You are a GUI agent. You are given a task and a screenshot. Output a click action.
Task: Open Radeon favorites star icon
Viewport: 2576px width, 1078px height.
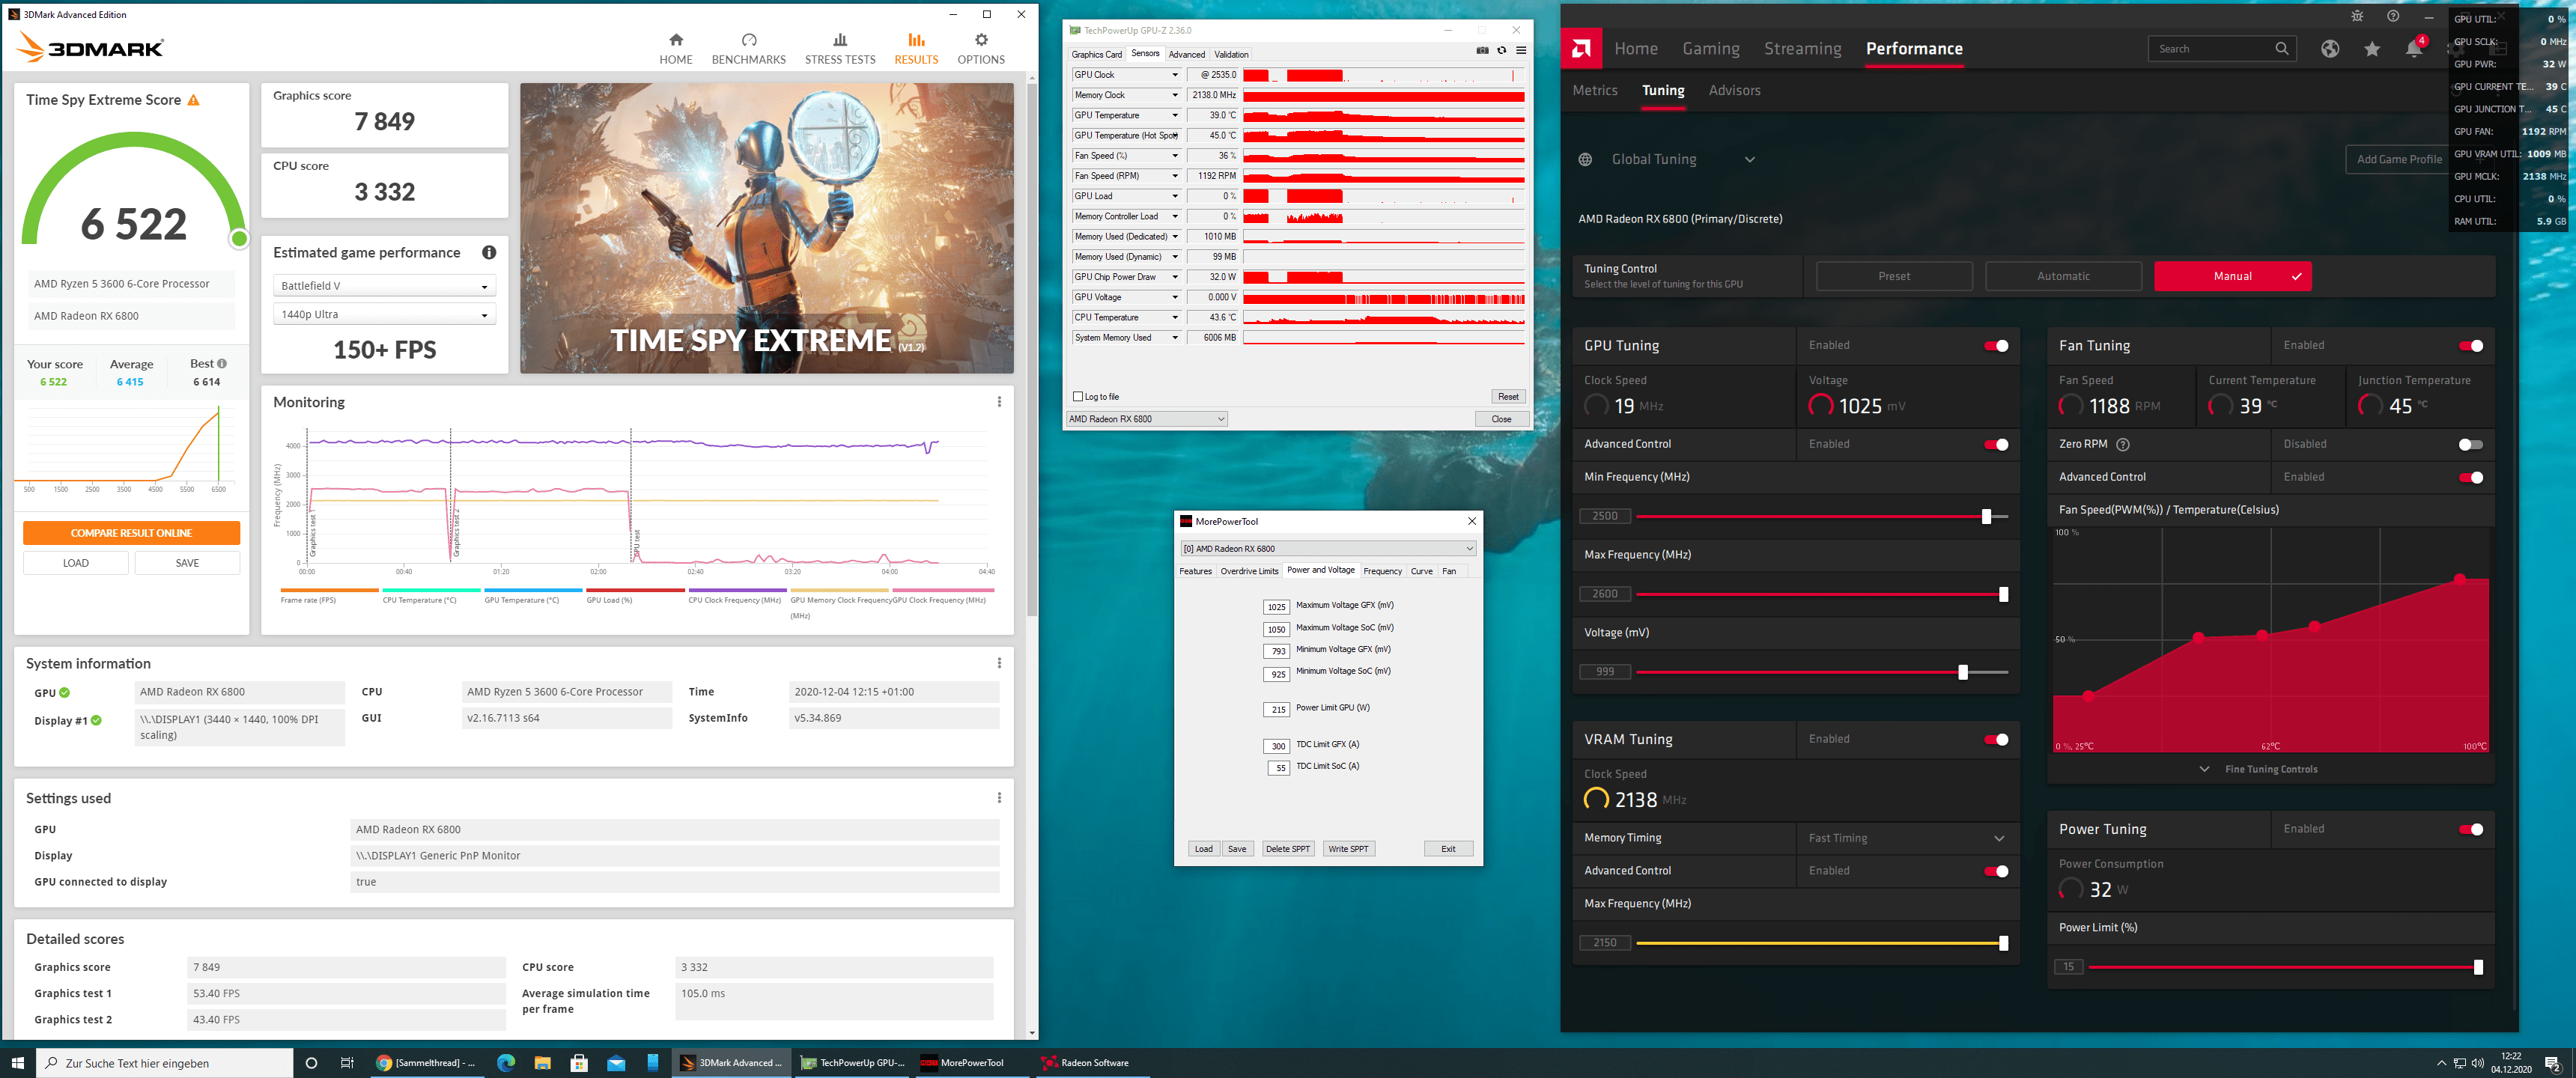pyautogui.click(x=2372, y=49)
